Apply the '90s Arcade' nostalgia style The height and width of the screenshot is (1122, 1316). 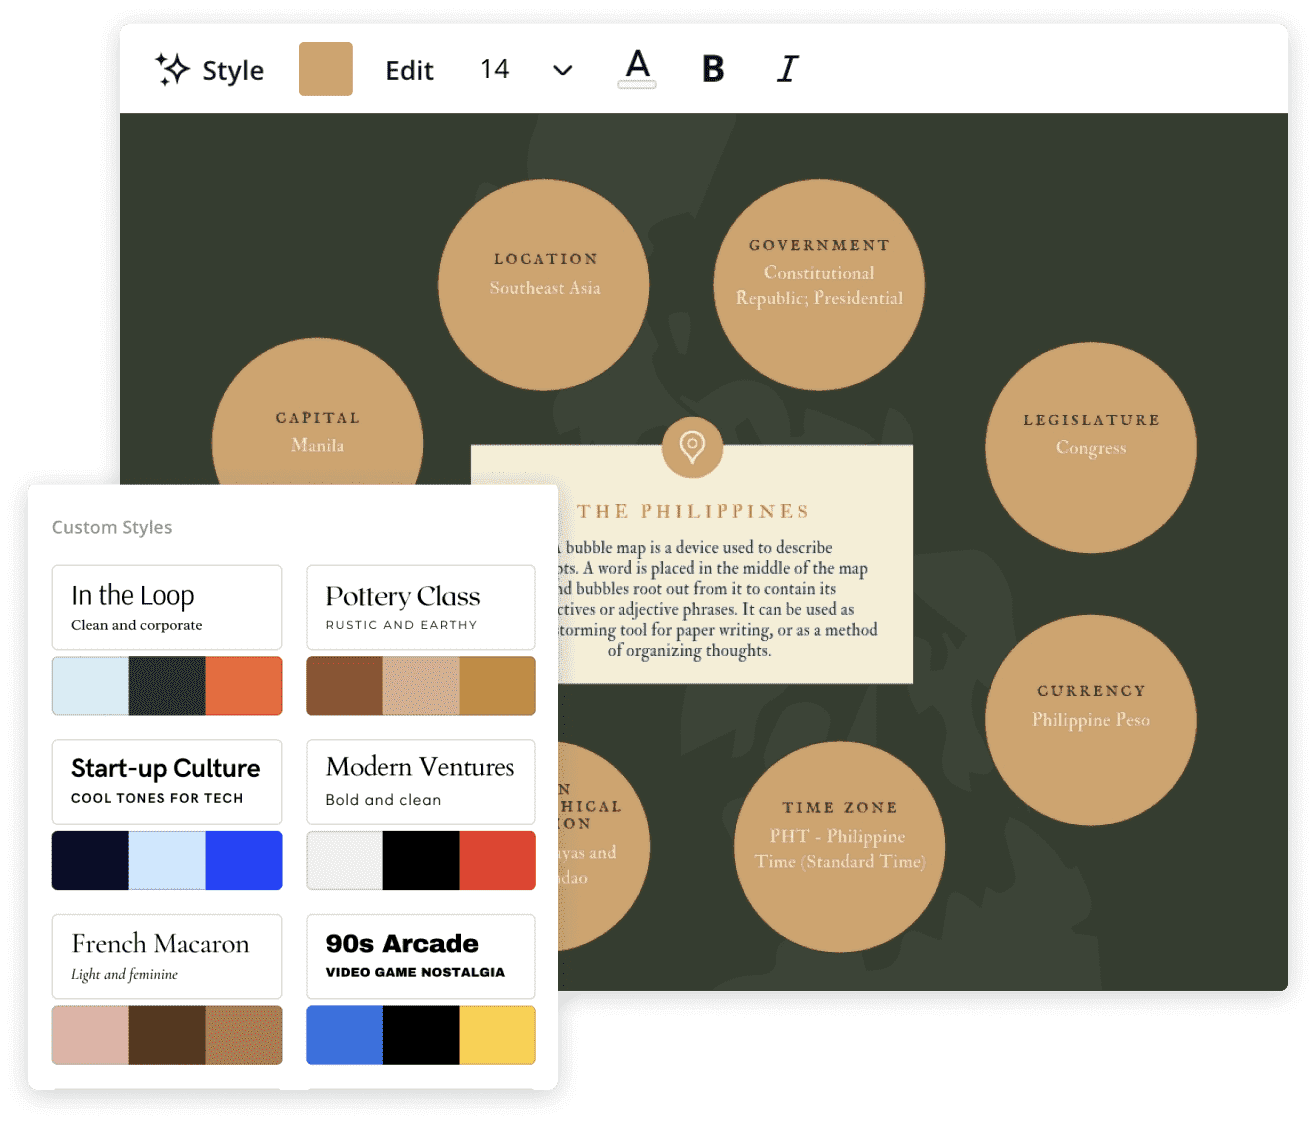click(420, 956)
